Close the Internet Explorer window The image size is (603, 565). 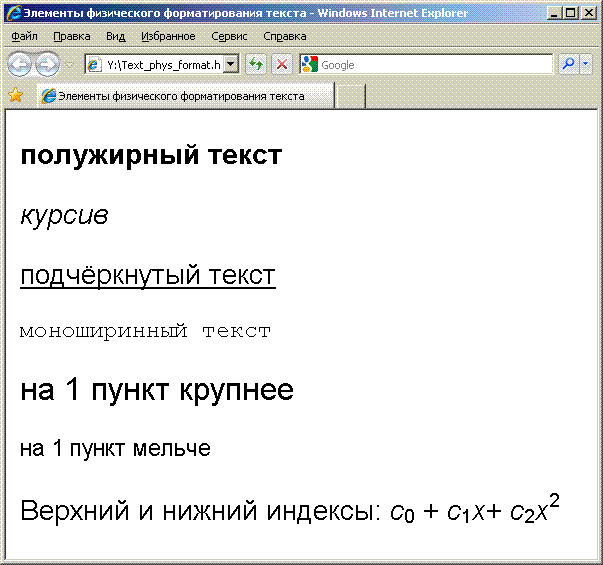pos(588,13)
